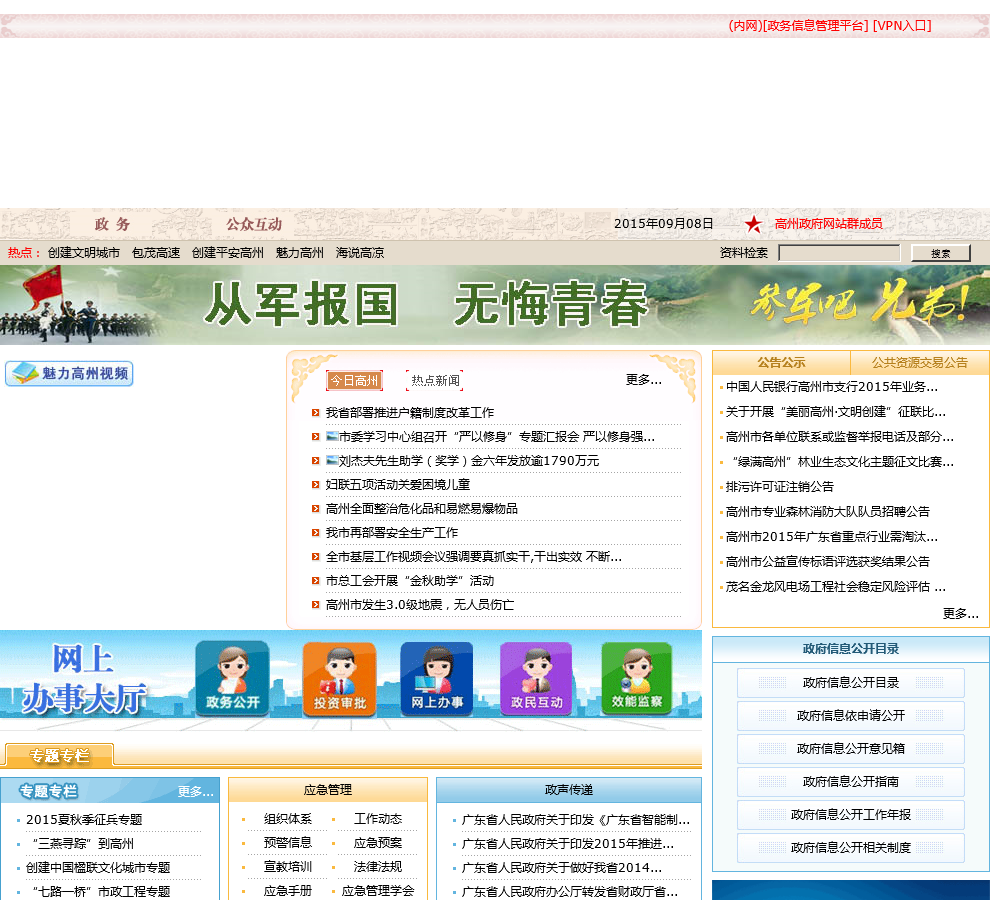The image size is (990, 900).
Task: Click hot topic 创建文明城市
Action: 83,253
